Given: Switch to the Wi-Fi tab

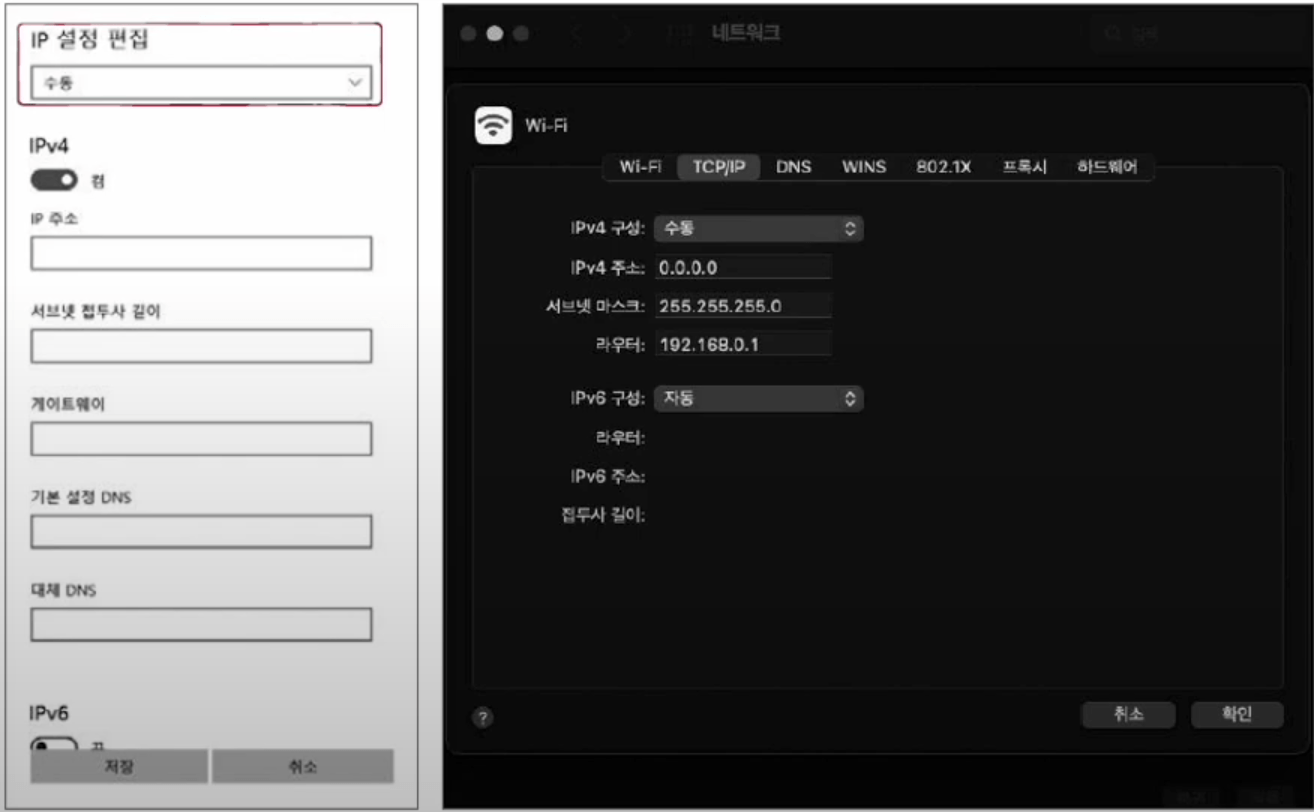Looking at the screenshot, I should [640, 167].
